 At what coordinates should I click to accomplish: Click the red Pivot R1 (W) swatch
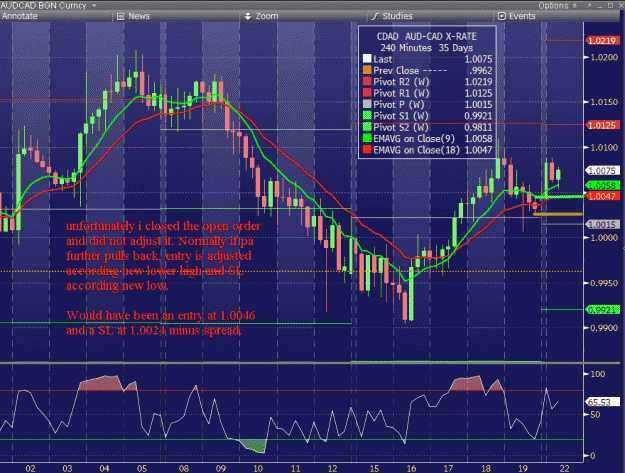[367, 93]
